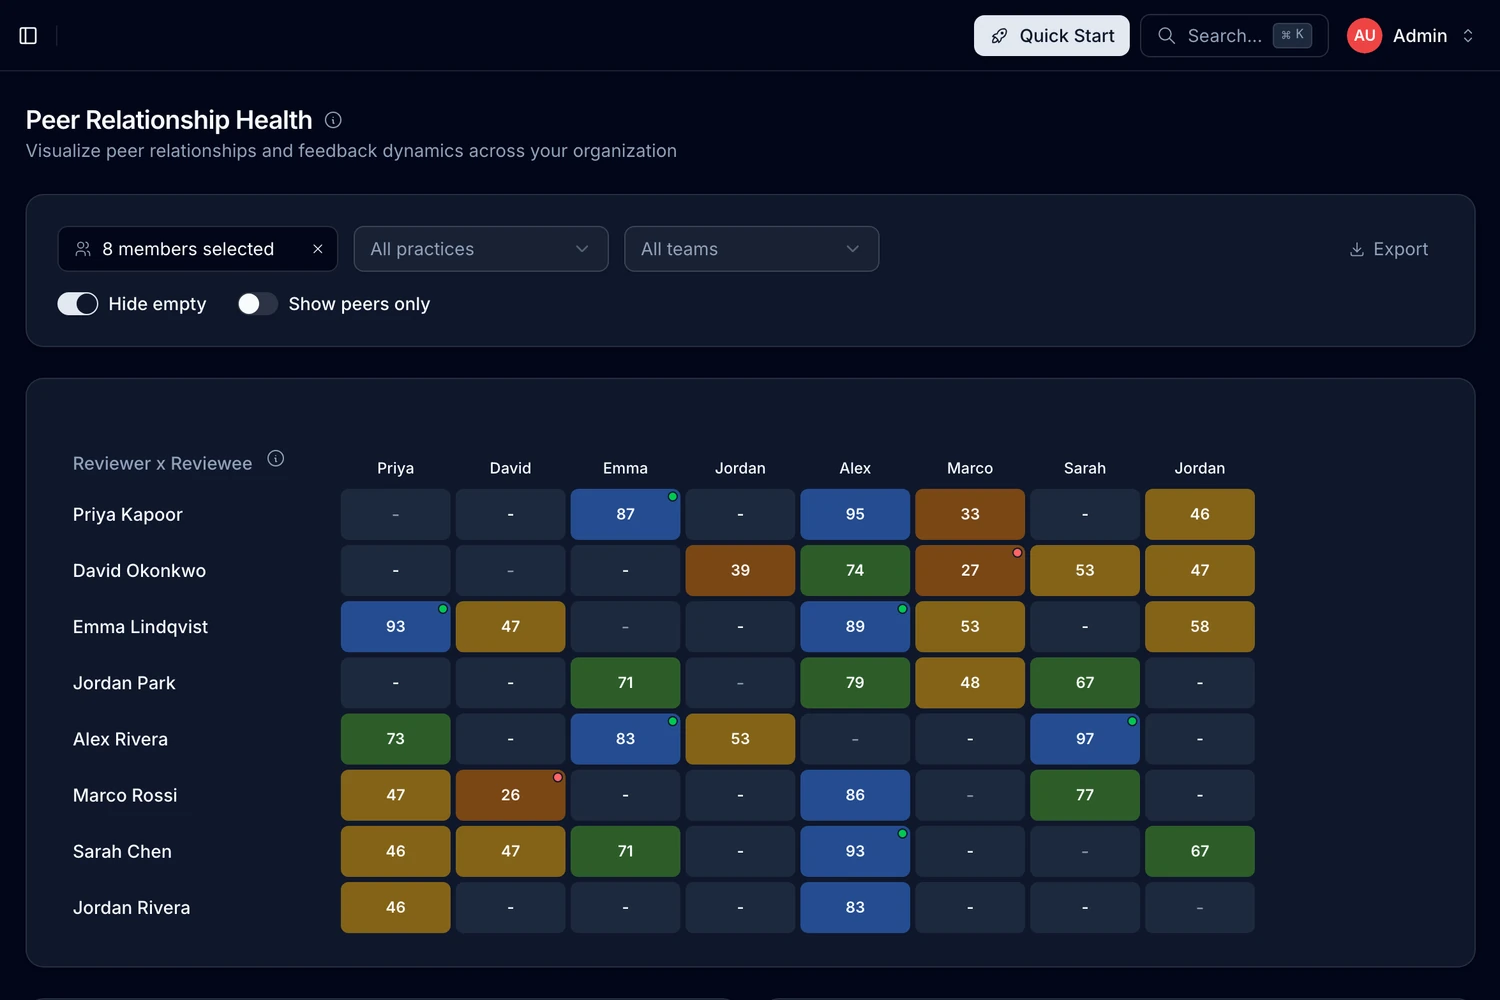This screenshot has width=1500, height=1000.
Task: Click the Emma column header
Action: pyautogui.click(x=626, y=468)
